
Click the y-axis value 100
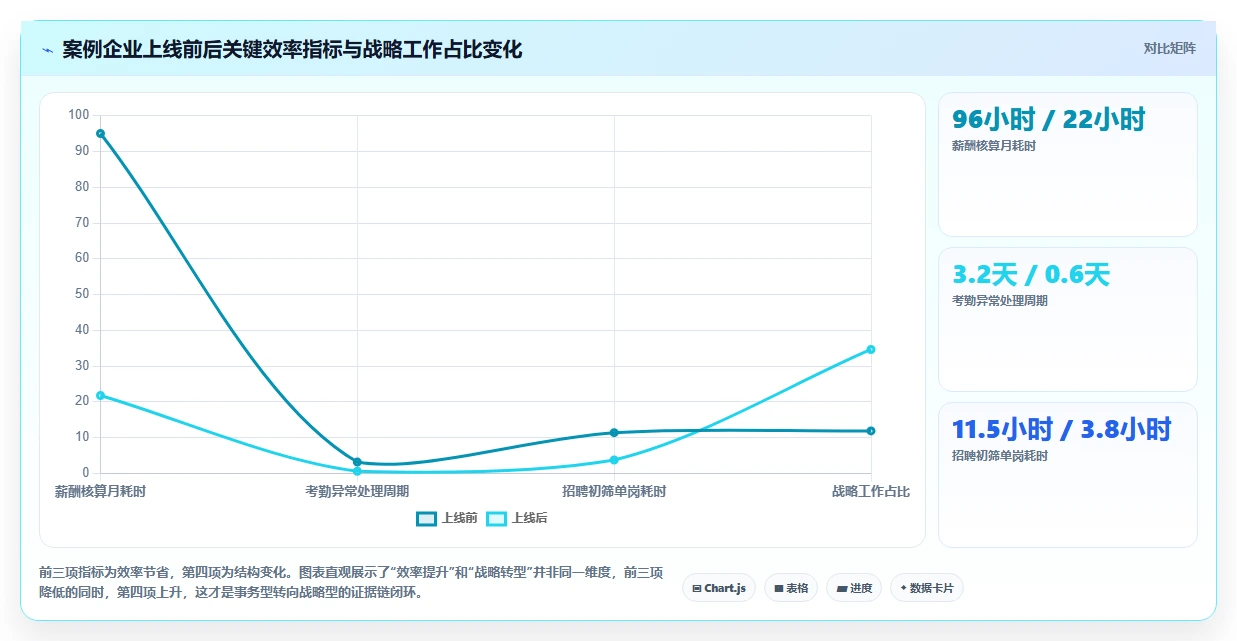click(78, 115)
